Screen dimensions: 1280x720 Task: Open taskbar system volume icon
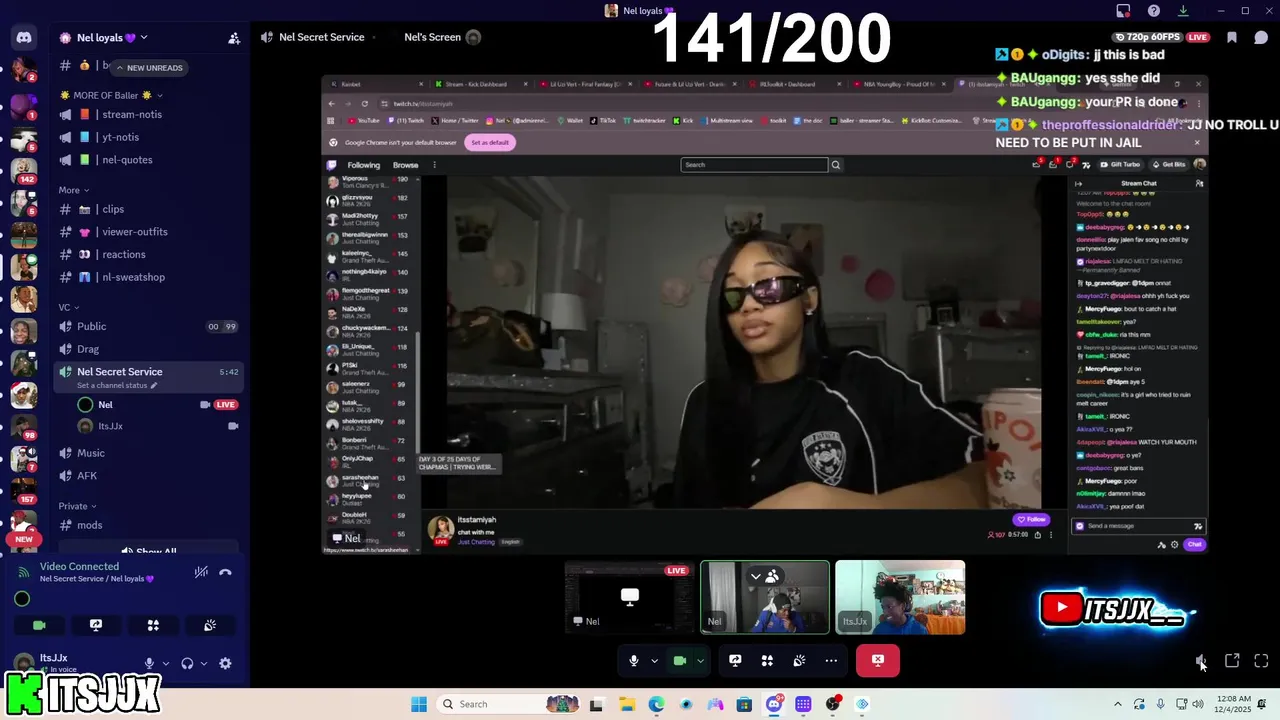pyautogui.click(x=1198, y=704)
